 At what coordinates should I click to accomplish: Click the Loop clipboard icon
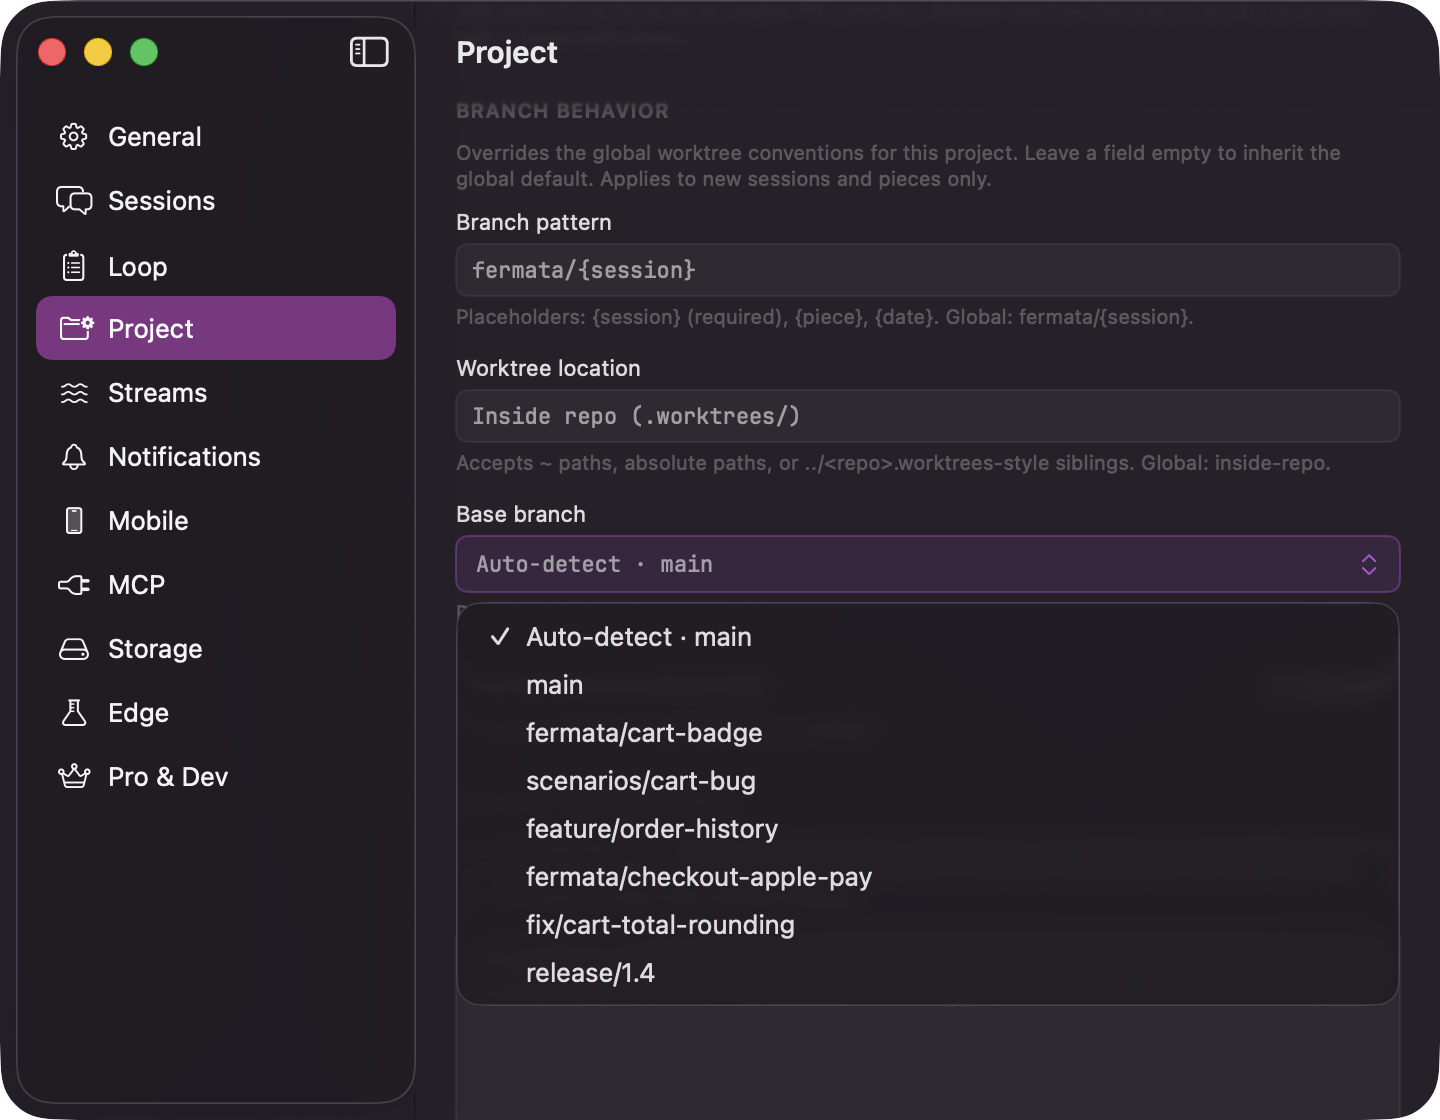(x=74, y=266)
